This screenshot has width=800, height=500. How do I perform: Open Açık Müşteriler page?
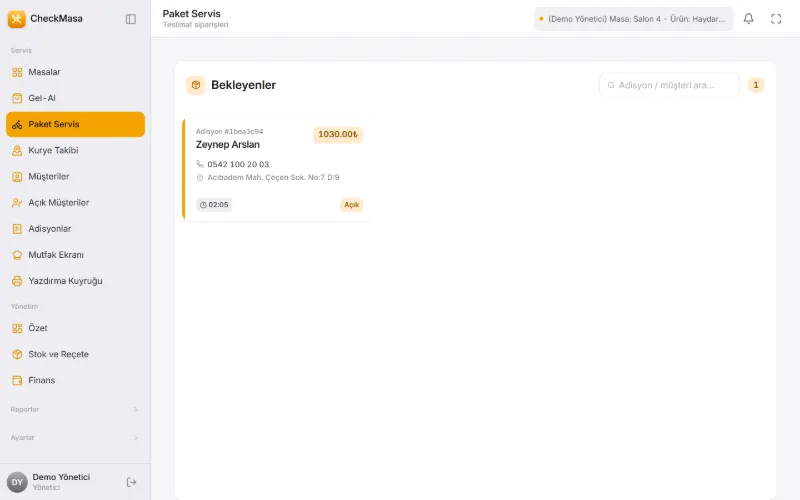pyautogui.click(x=76, y=203)
